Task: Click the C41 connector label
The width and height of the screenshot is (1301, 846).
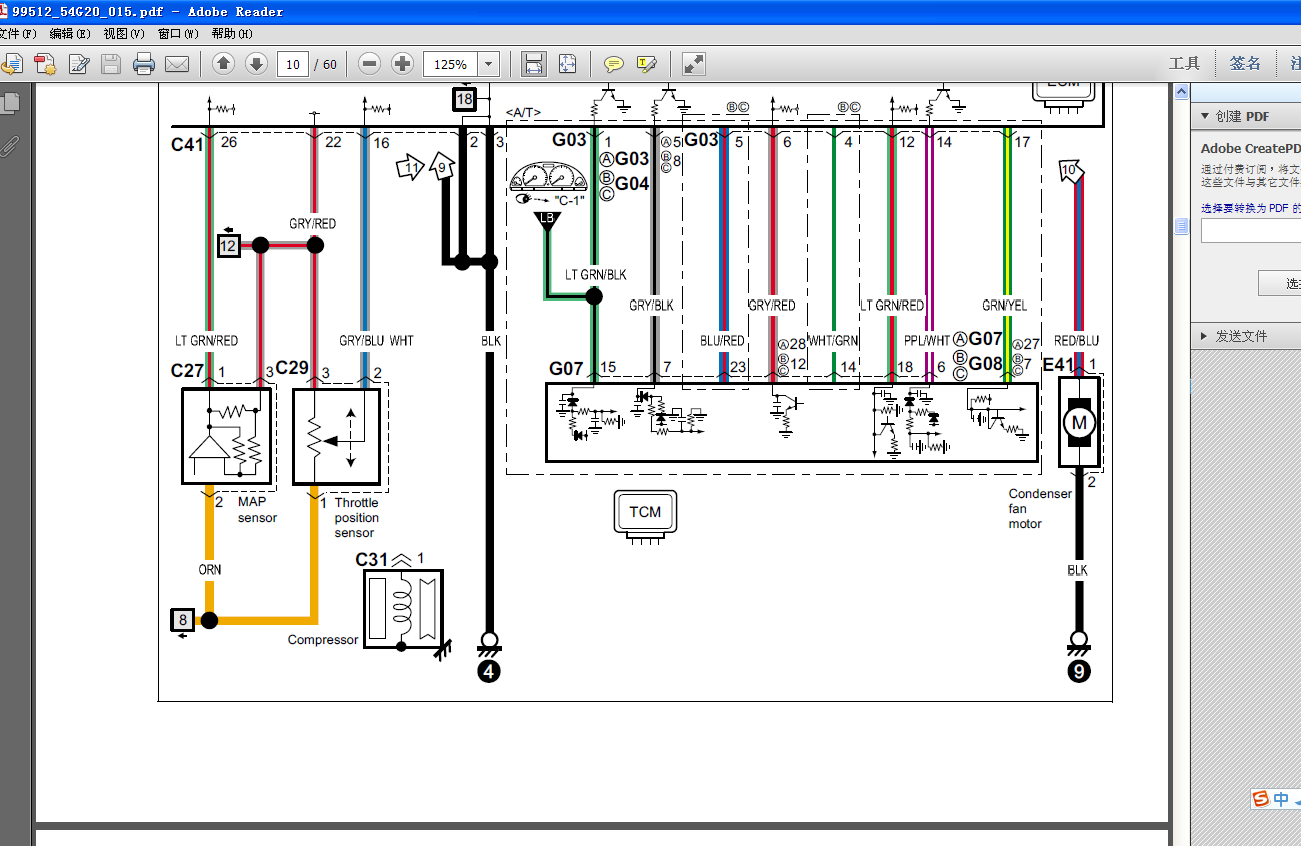Action: point(187,144)
